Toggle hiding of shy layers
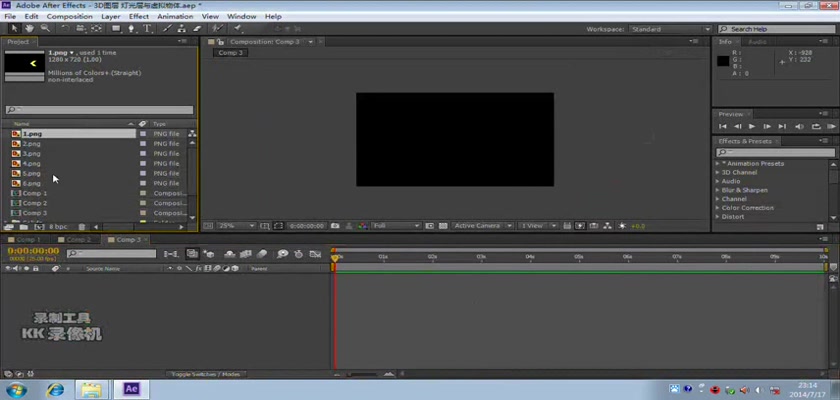The height and width of the screenshot is (400, 840). pyautogui.click(x=229, y=254)
